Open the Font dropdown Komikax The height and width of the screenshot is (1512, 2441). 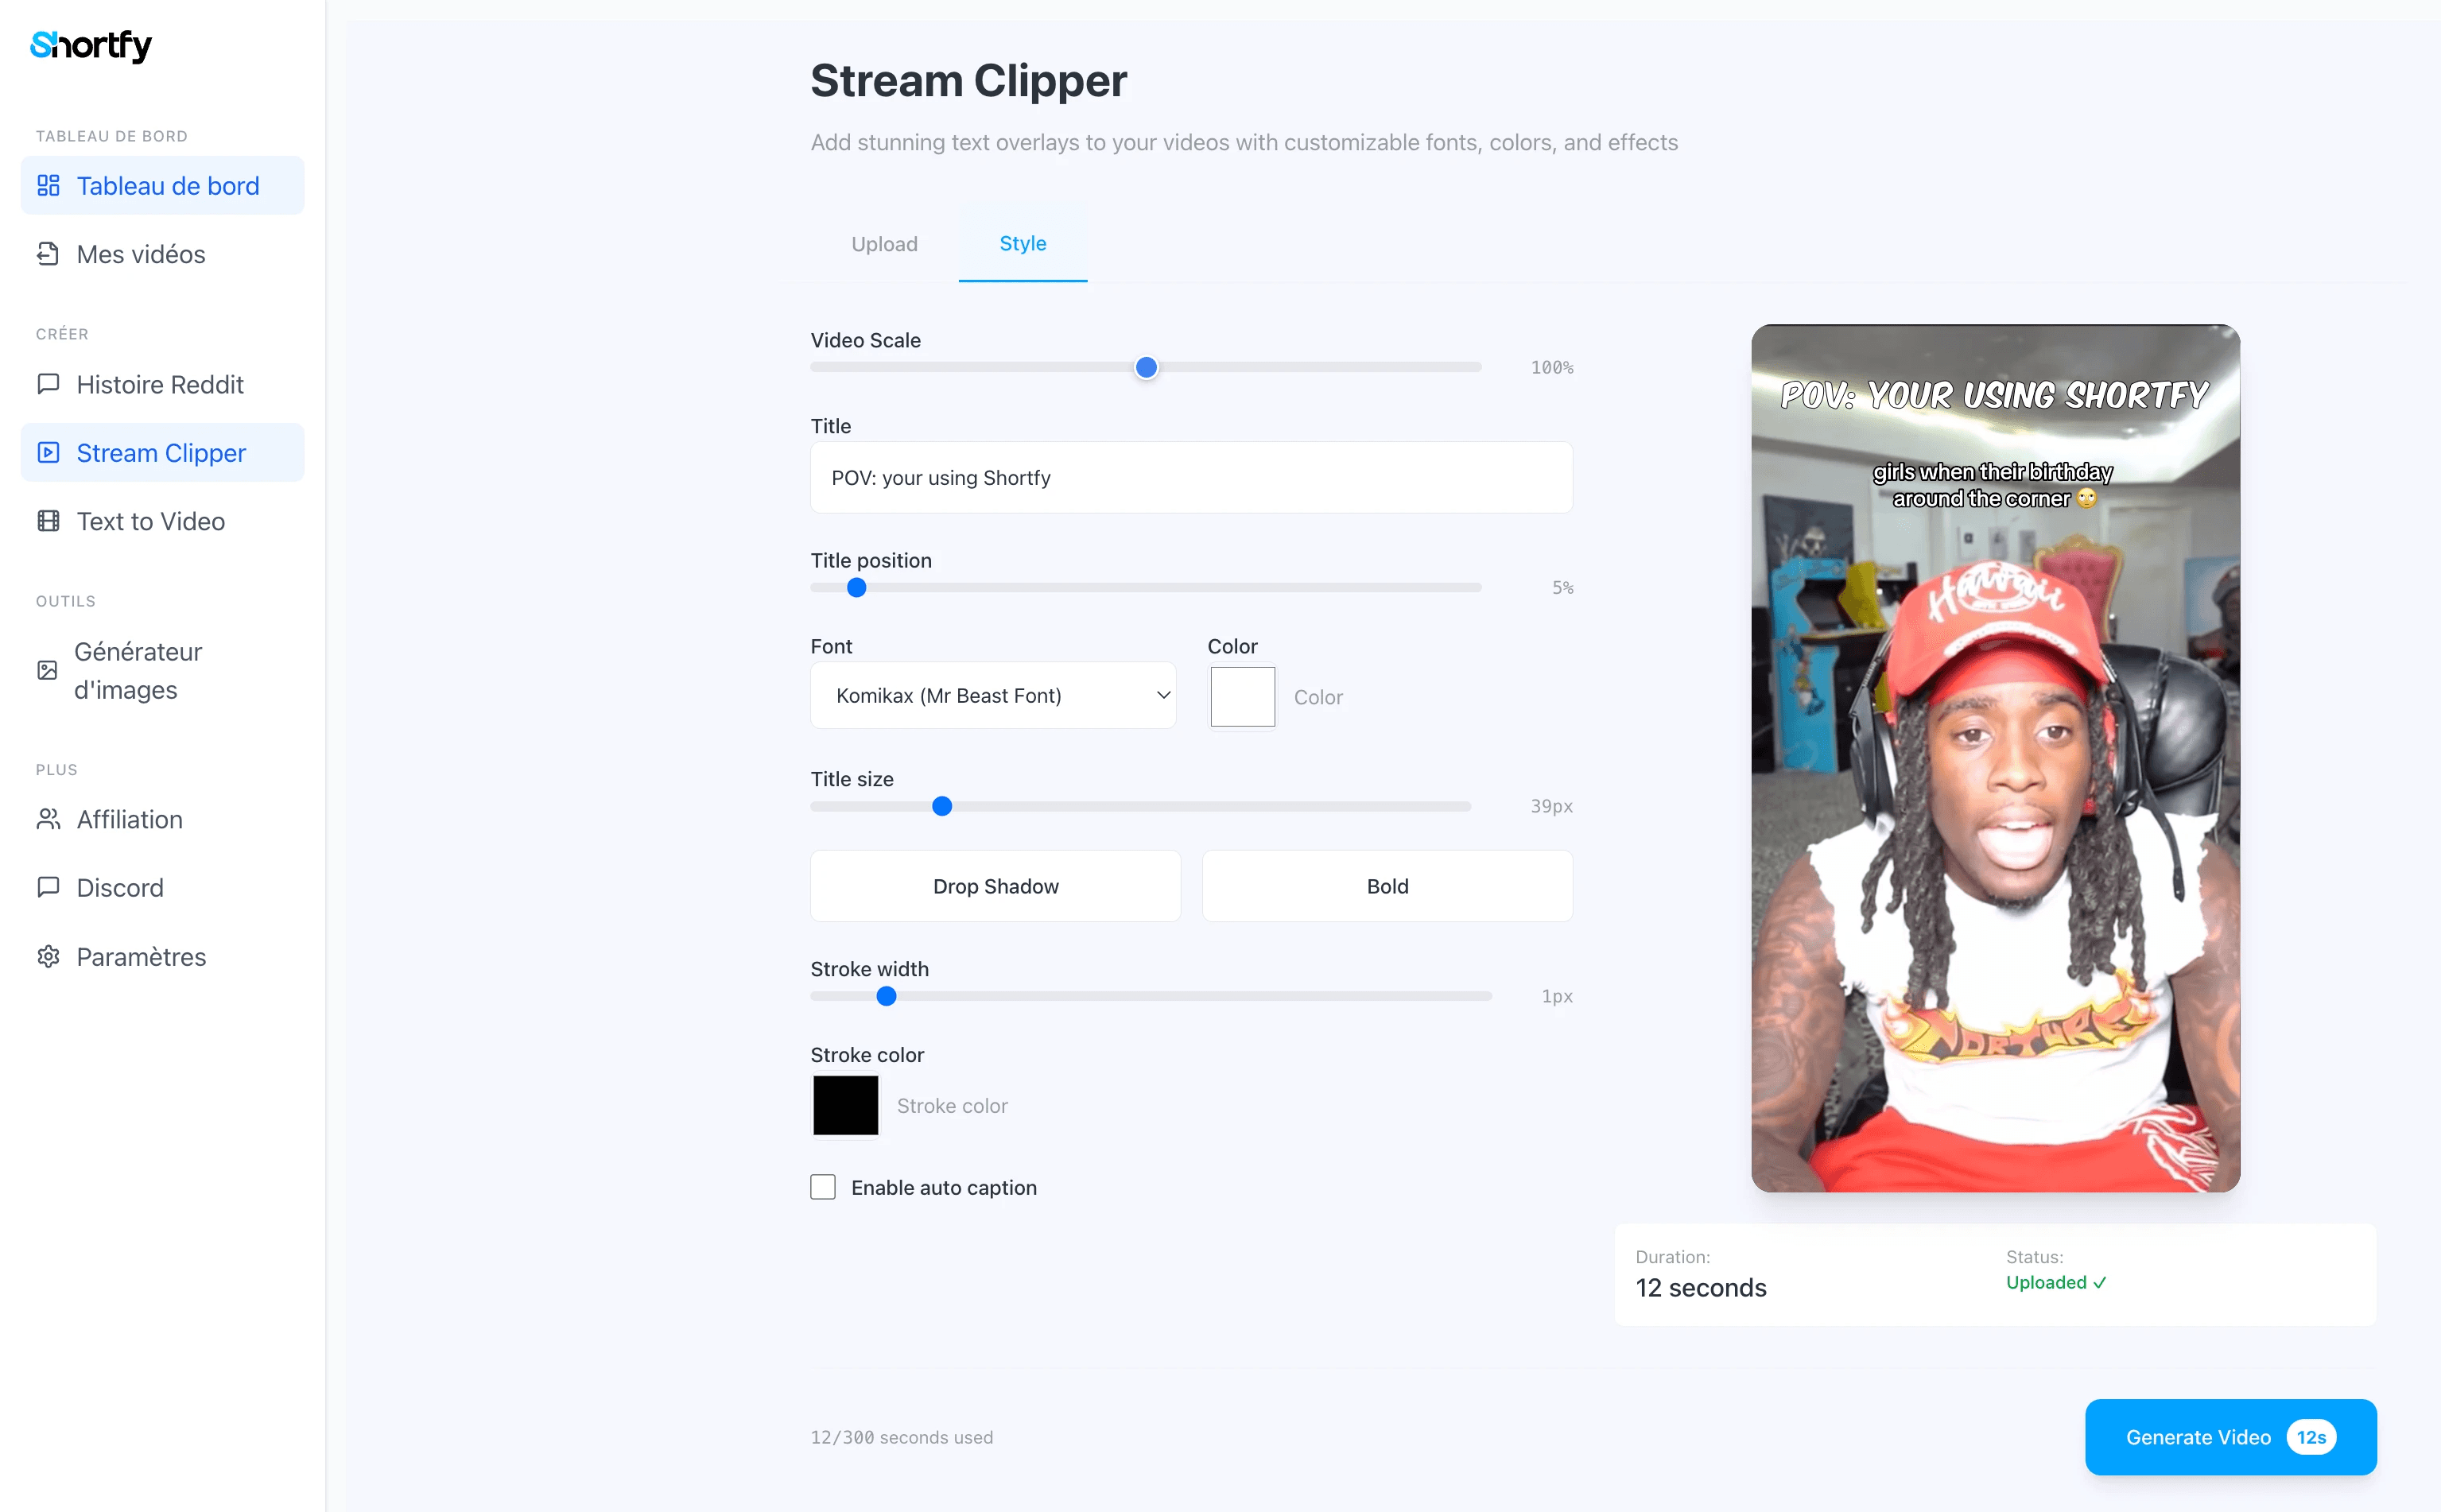(x=992, y=695)
